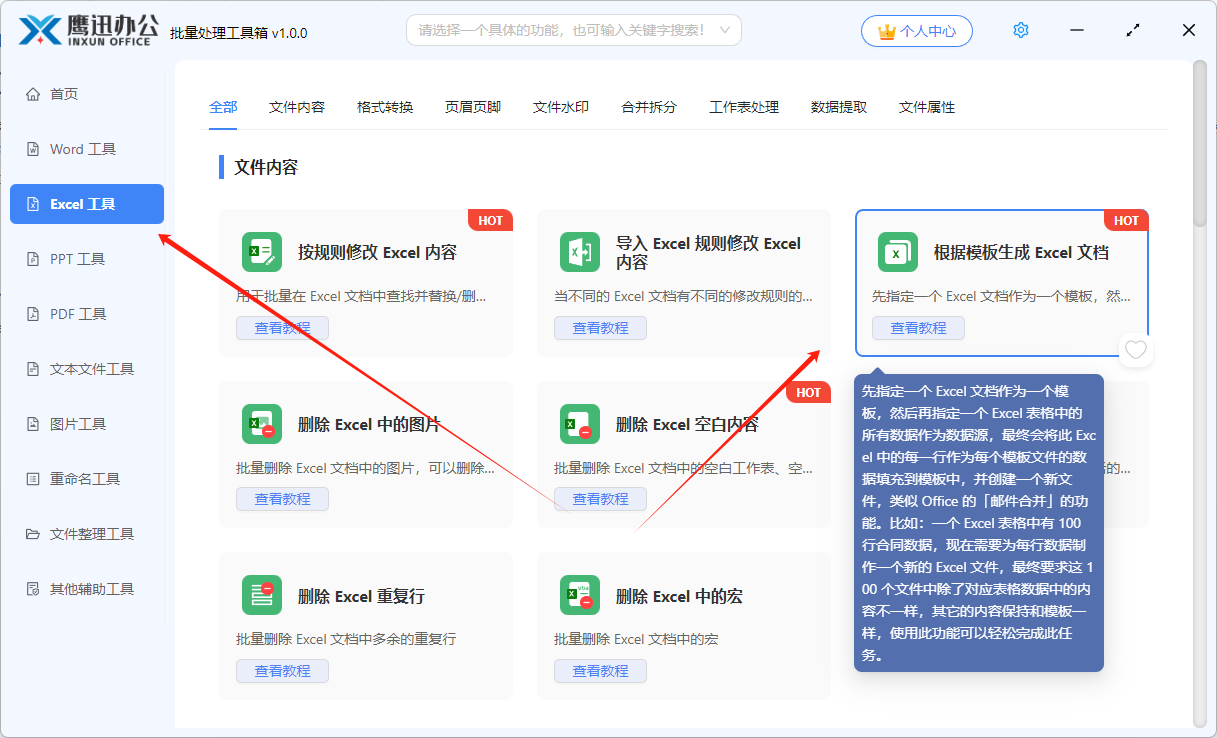Open the 数据提取 tab

pyautogui.click(x=839, y=107)
